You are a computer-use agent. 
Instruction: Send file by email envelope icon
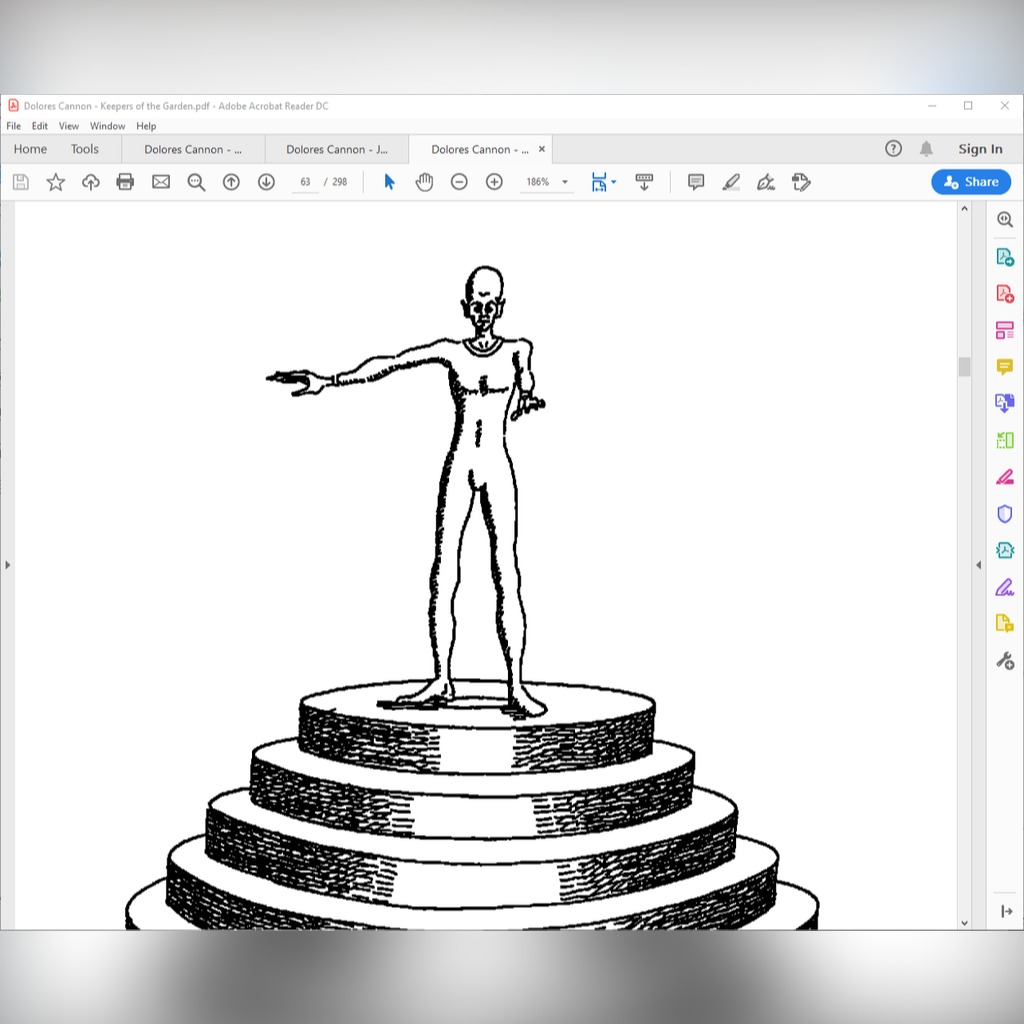161,182
